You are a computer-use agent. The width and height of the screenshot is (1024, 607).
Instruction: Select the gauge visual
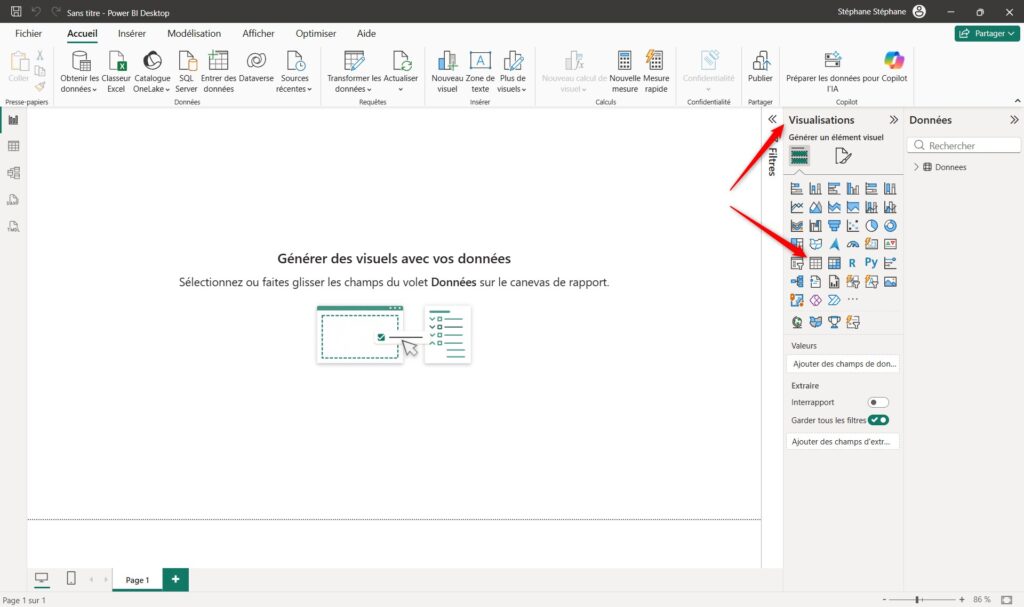pyautogui.click(x=853, y=244)
